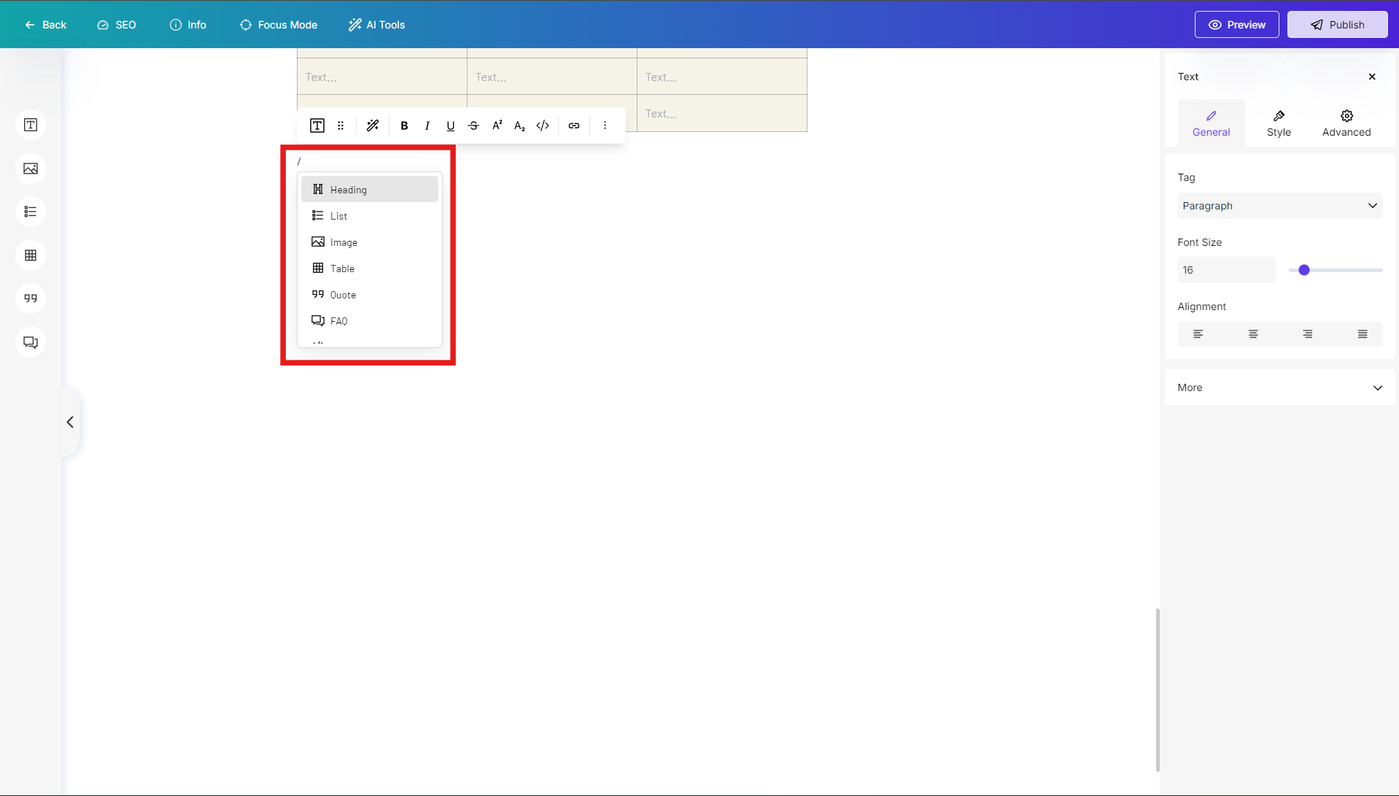Open the Preview button
The width and height of the screenshot is (1399, 796).
click(x=1237, y=25)
